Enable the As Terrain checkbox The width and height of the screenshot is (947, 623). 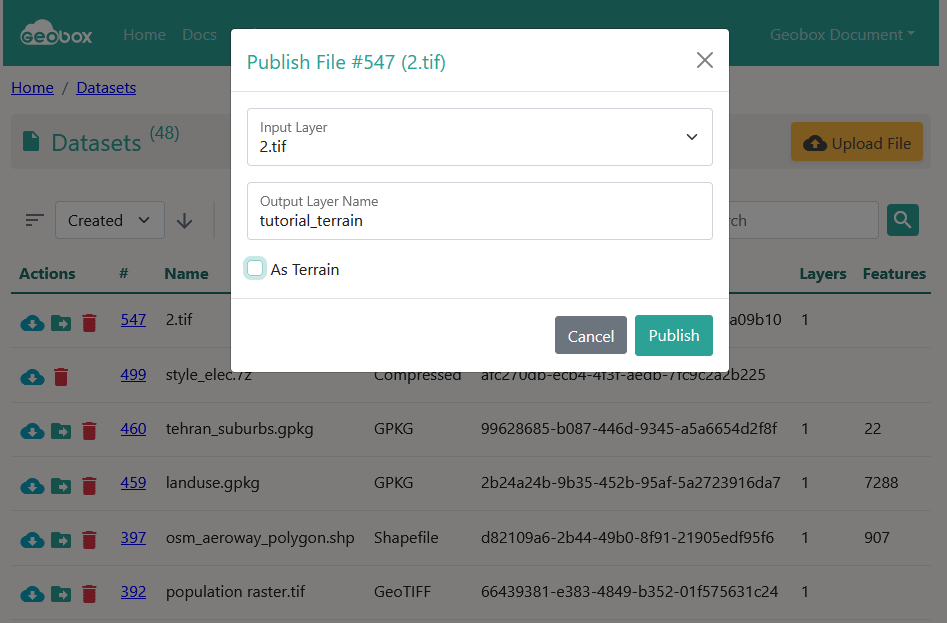click(x=256, y=269)
